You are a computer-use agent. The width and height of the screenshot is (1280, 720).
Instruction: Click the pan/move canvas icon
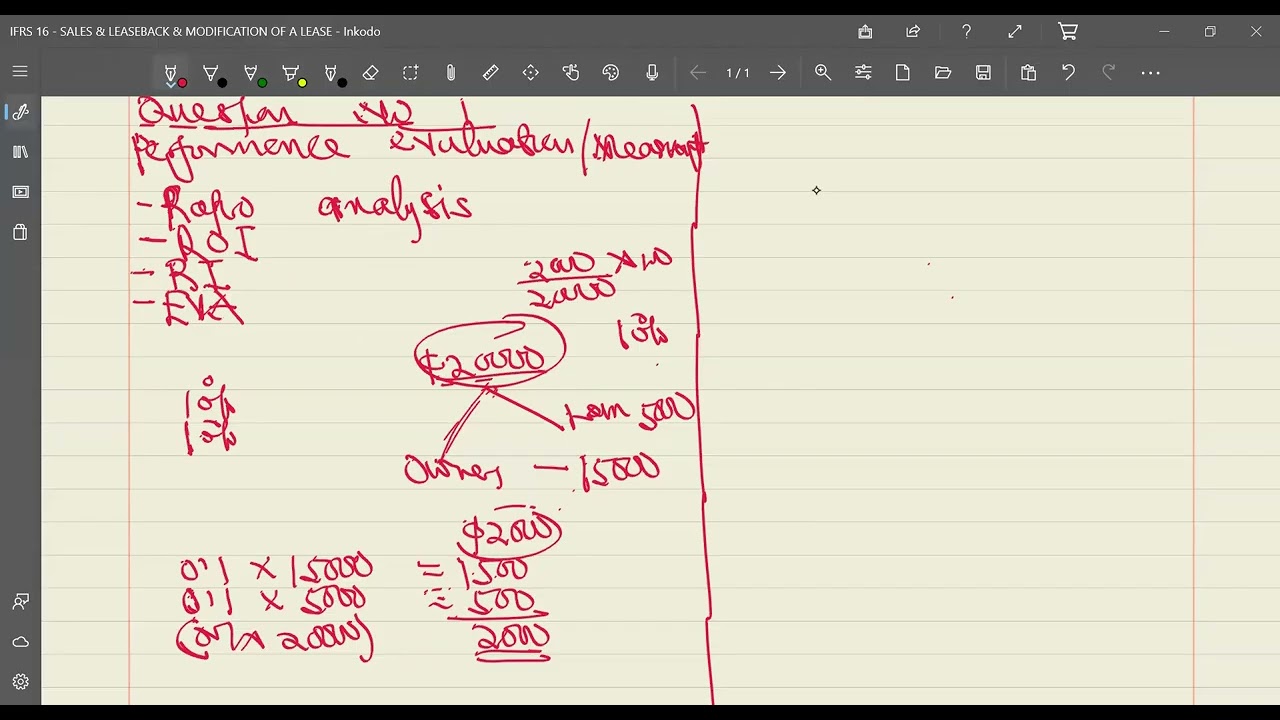point(531,73)
